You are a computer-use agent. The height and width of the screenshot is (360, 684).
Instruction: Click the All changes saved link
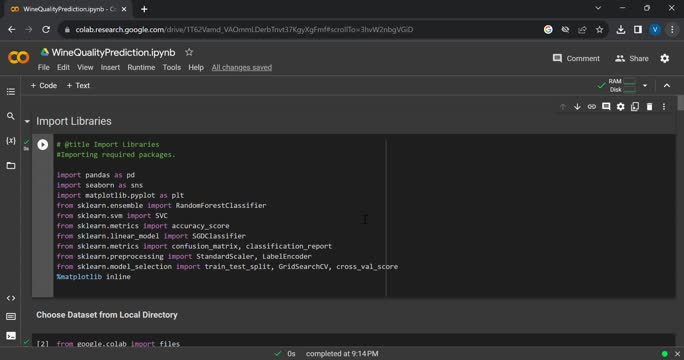[242, 67]
